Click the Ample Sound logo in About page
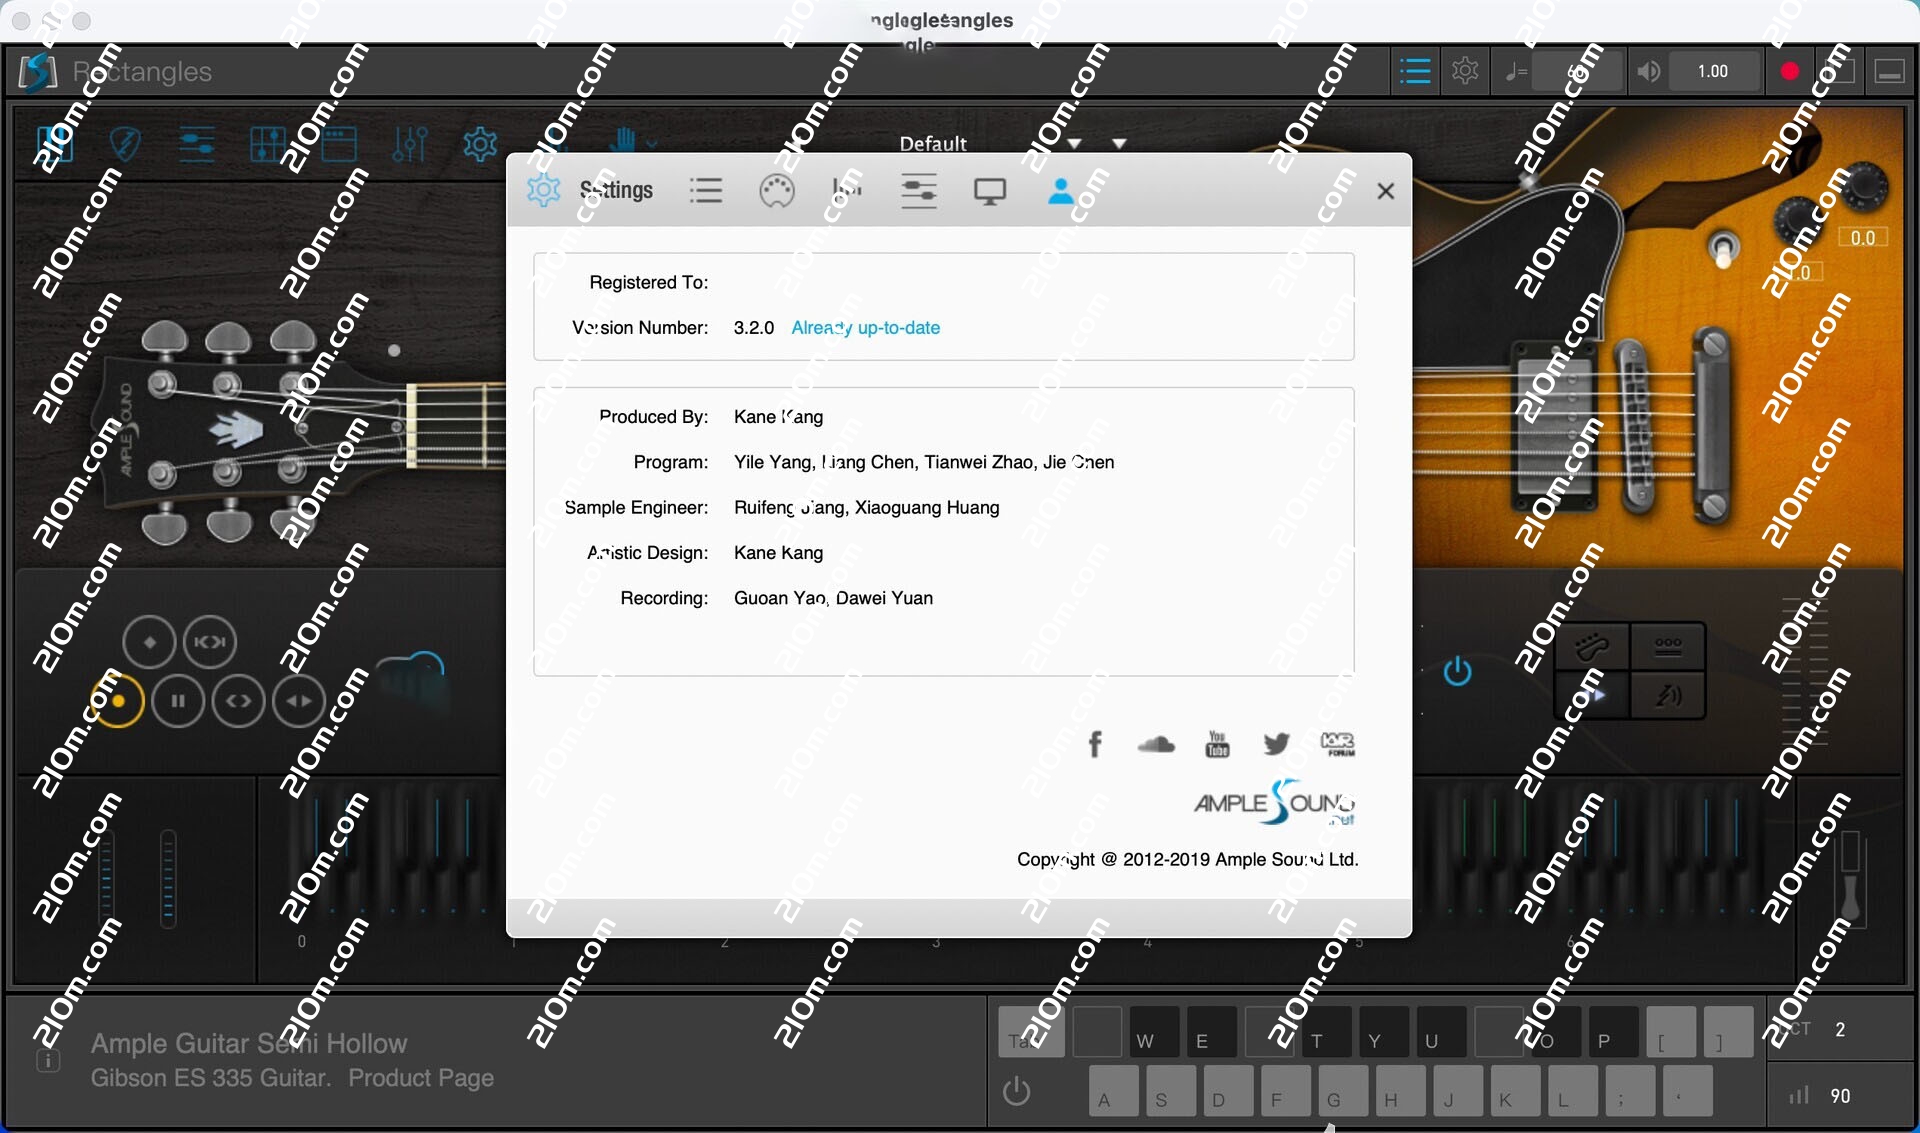 [x=1274, y=802]
